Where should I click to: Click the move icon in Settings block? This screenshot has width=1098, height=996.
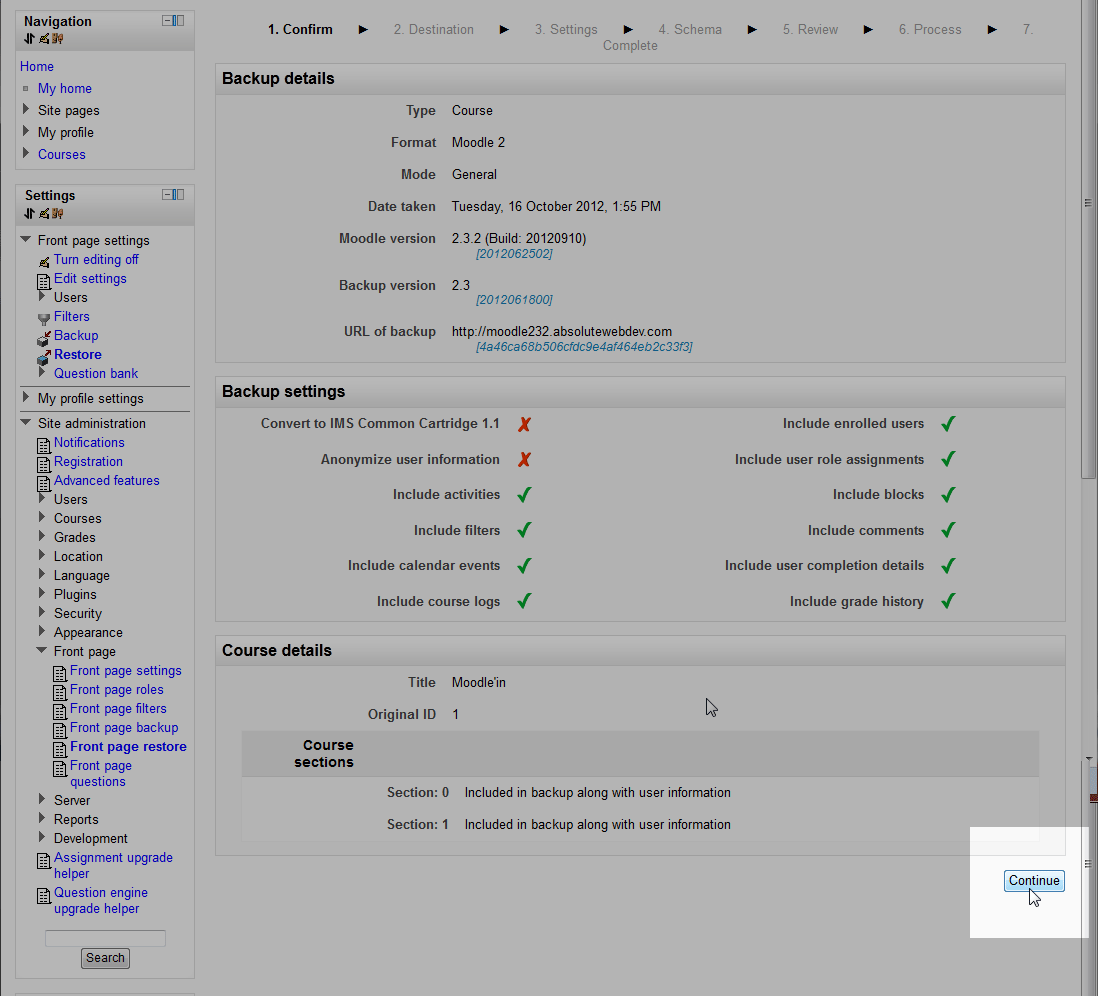point(29,213)
